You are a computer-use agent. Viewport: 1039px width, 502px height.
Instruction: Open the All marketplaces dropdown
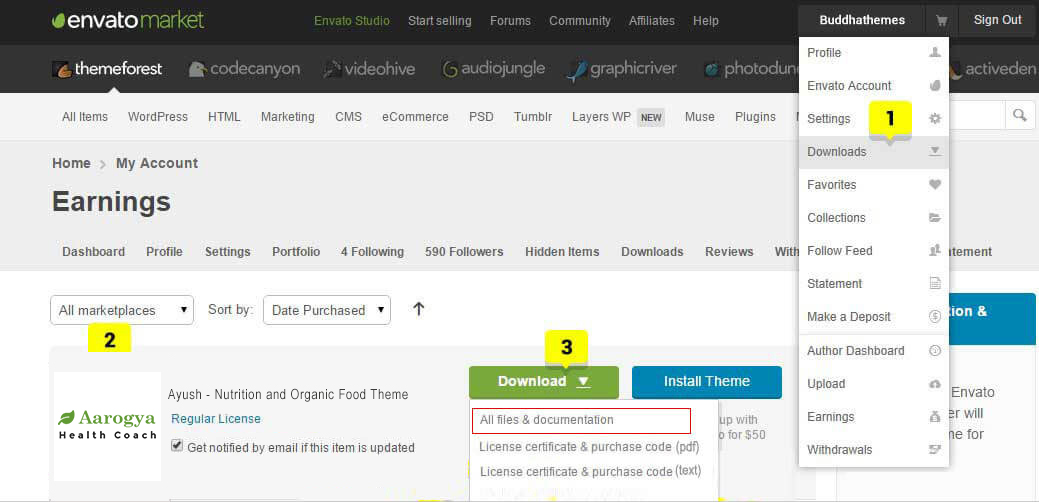tap(121, 310)
